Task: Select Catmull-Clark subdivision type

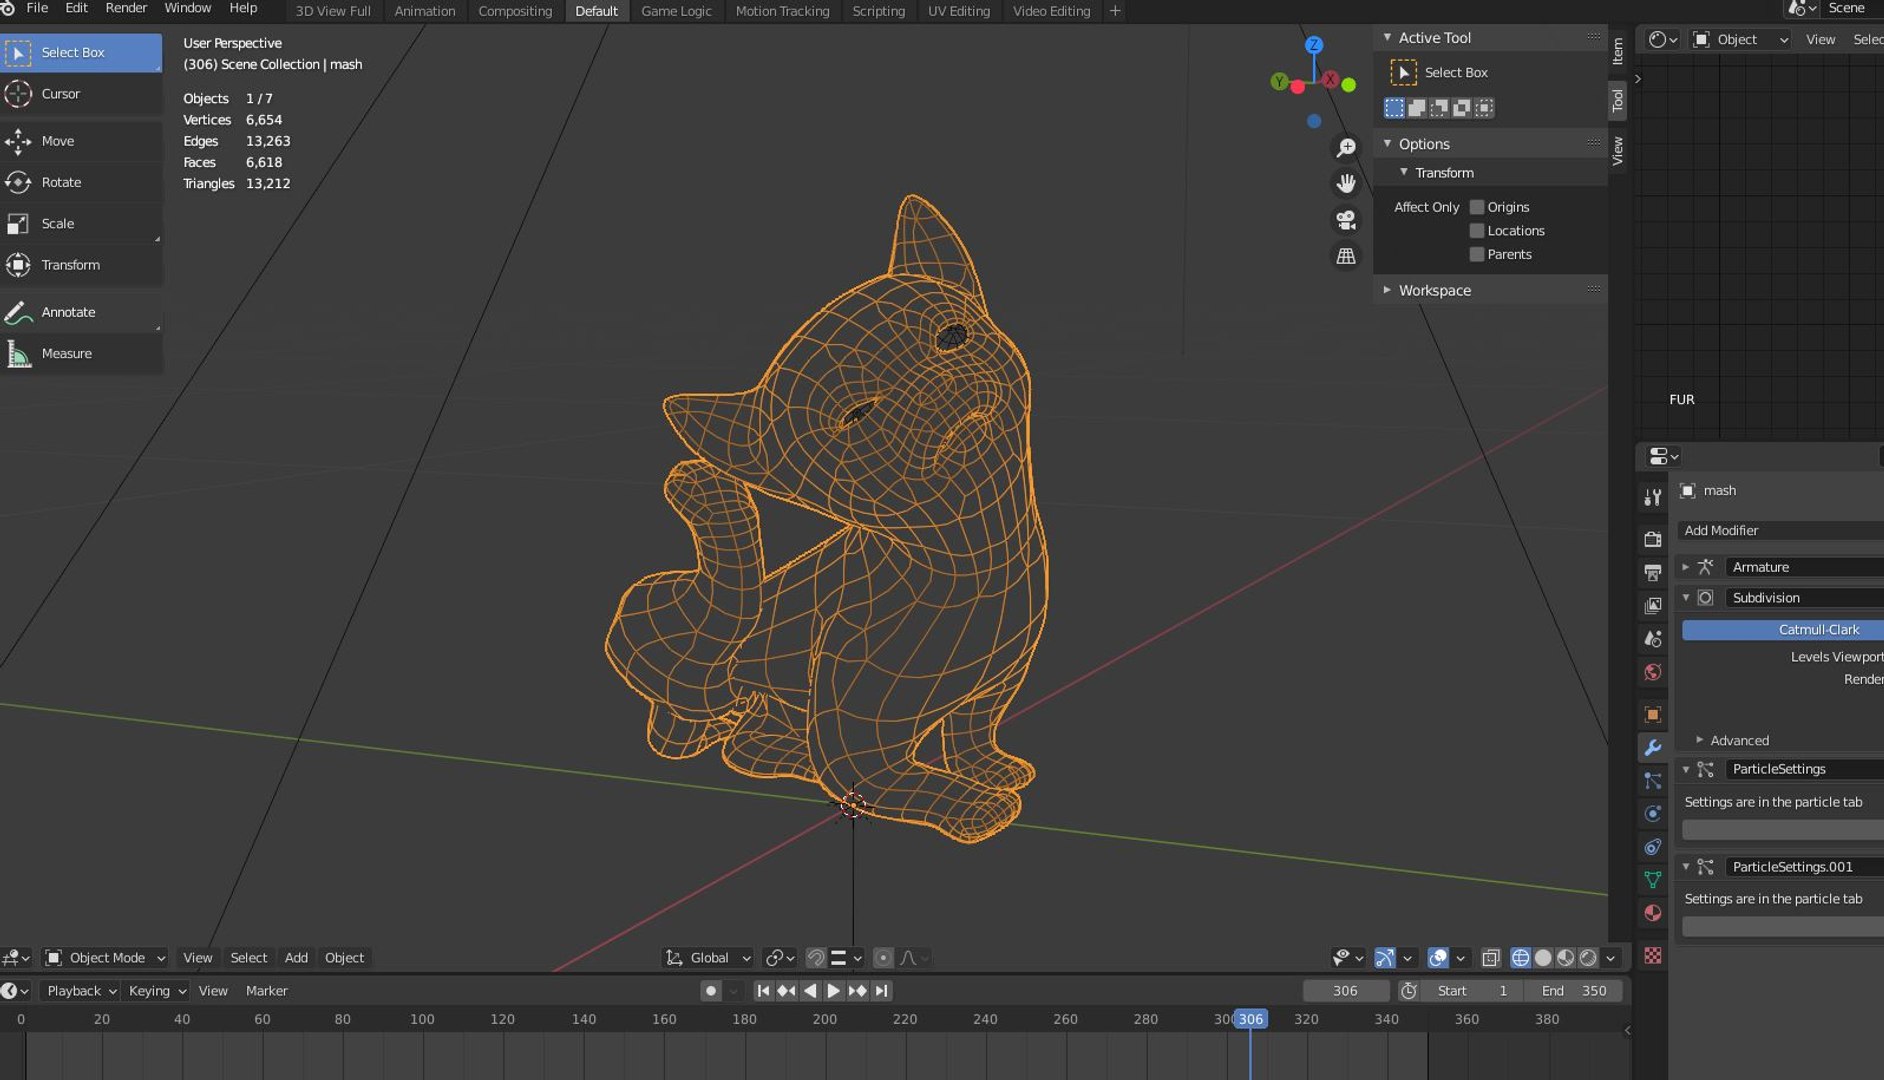Action: click(x=1783, y=630)
